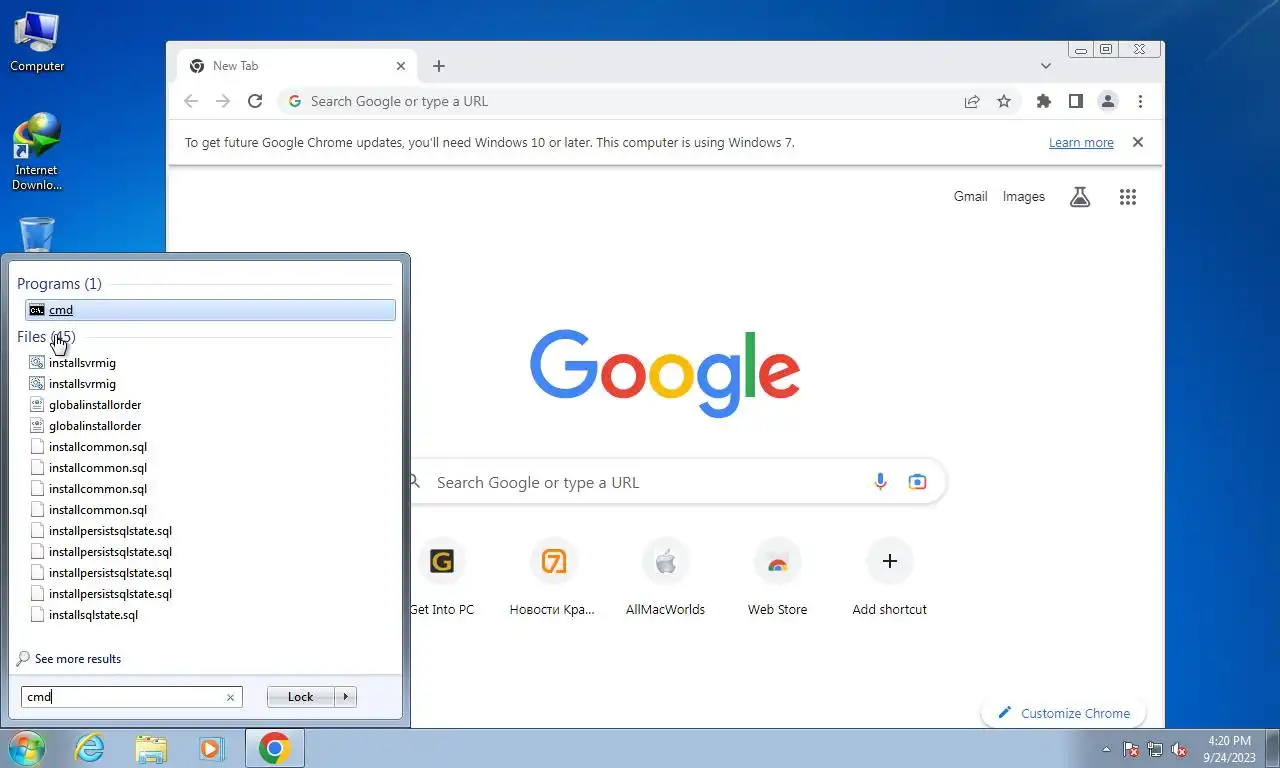Open the Get Into PC shortcut
The image size is (1280, 768).
442,577
